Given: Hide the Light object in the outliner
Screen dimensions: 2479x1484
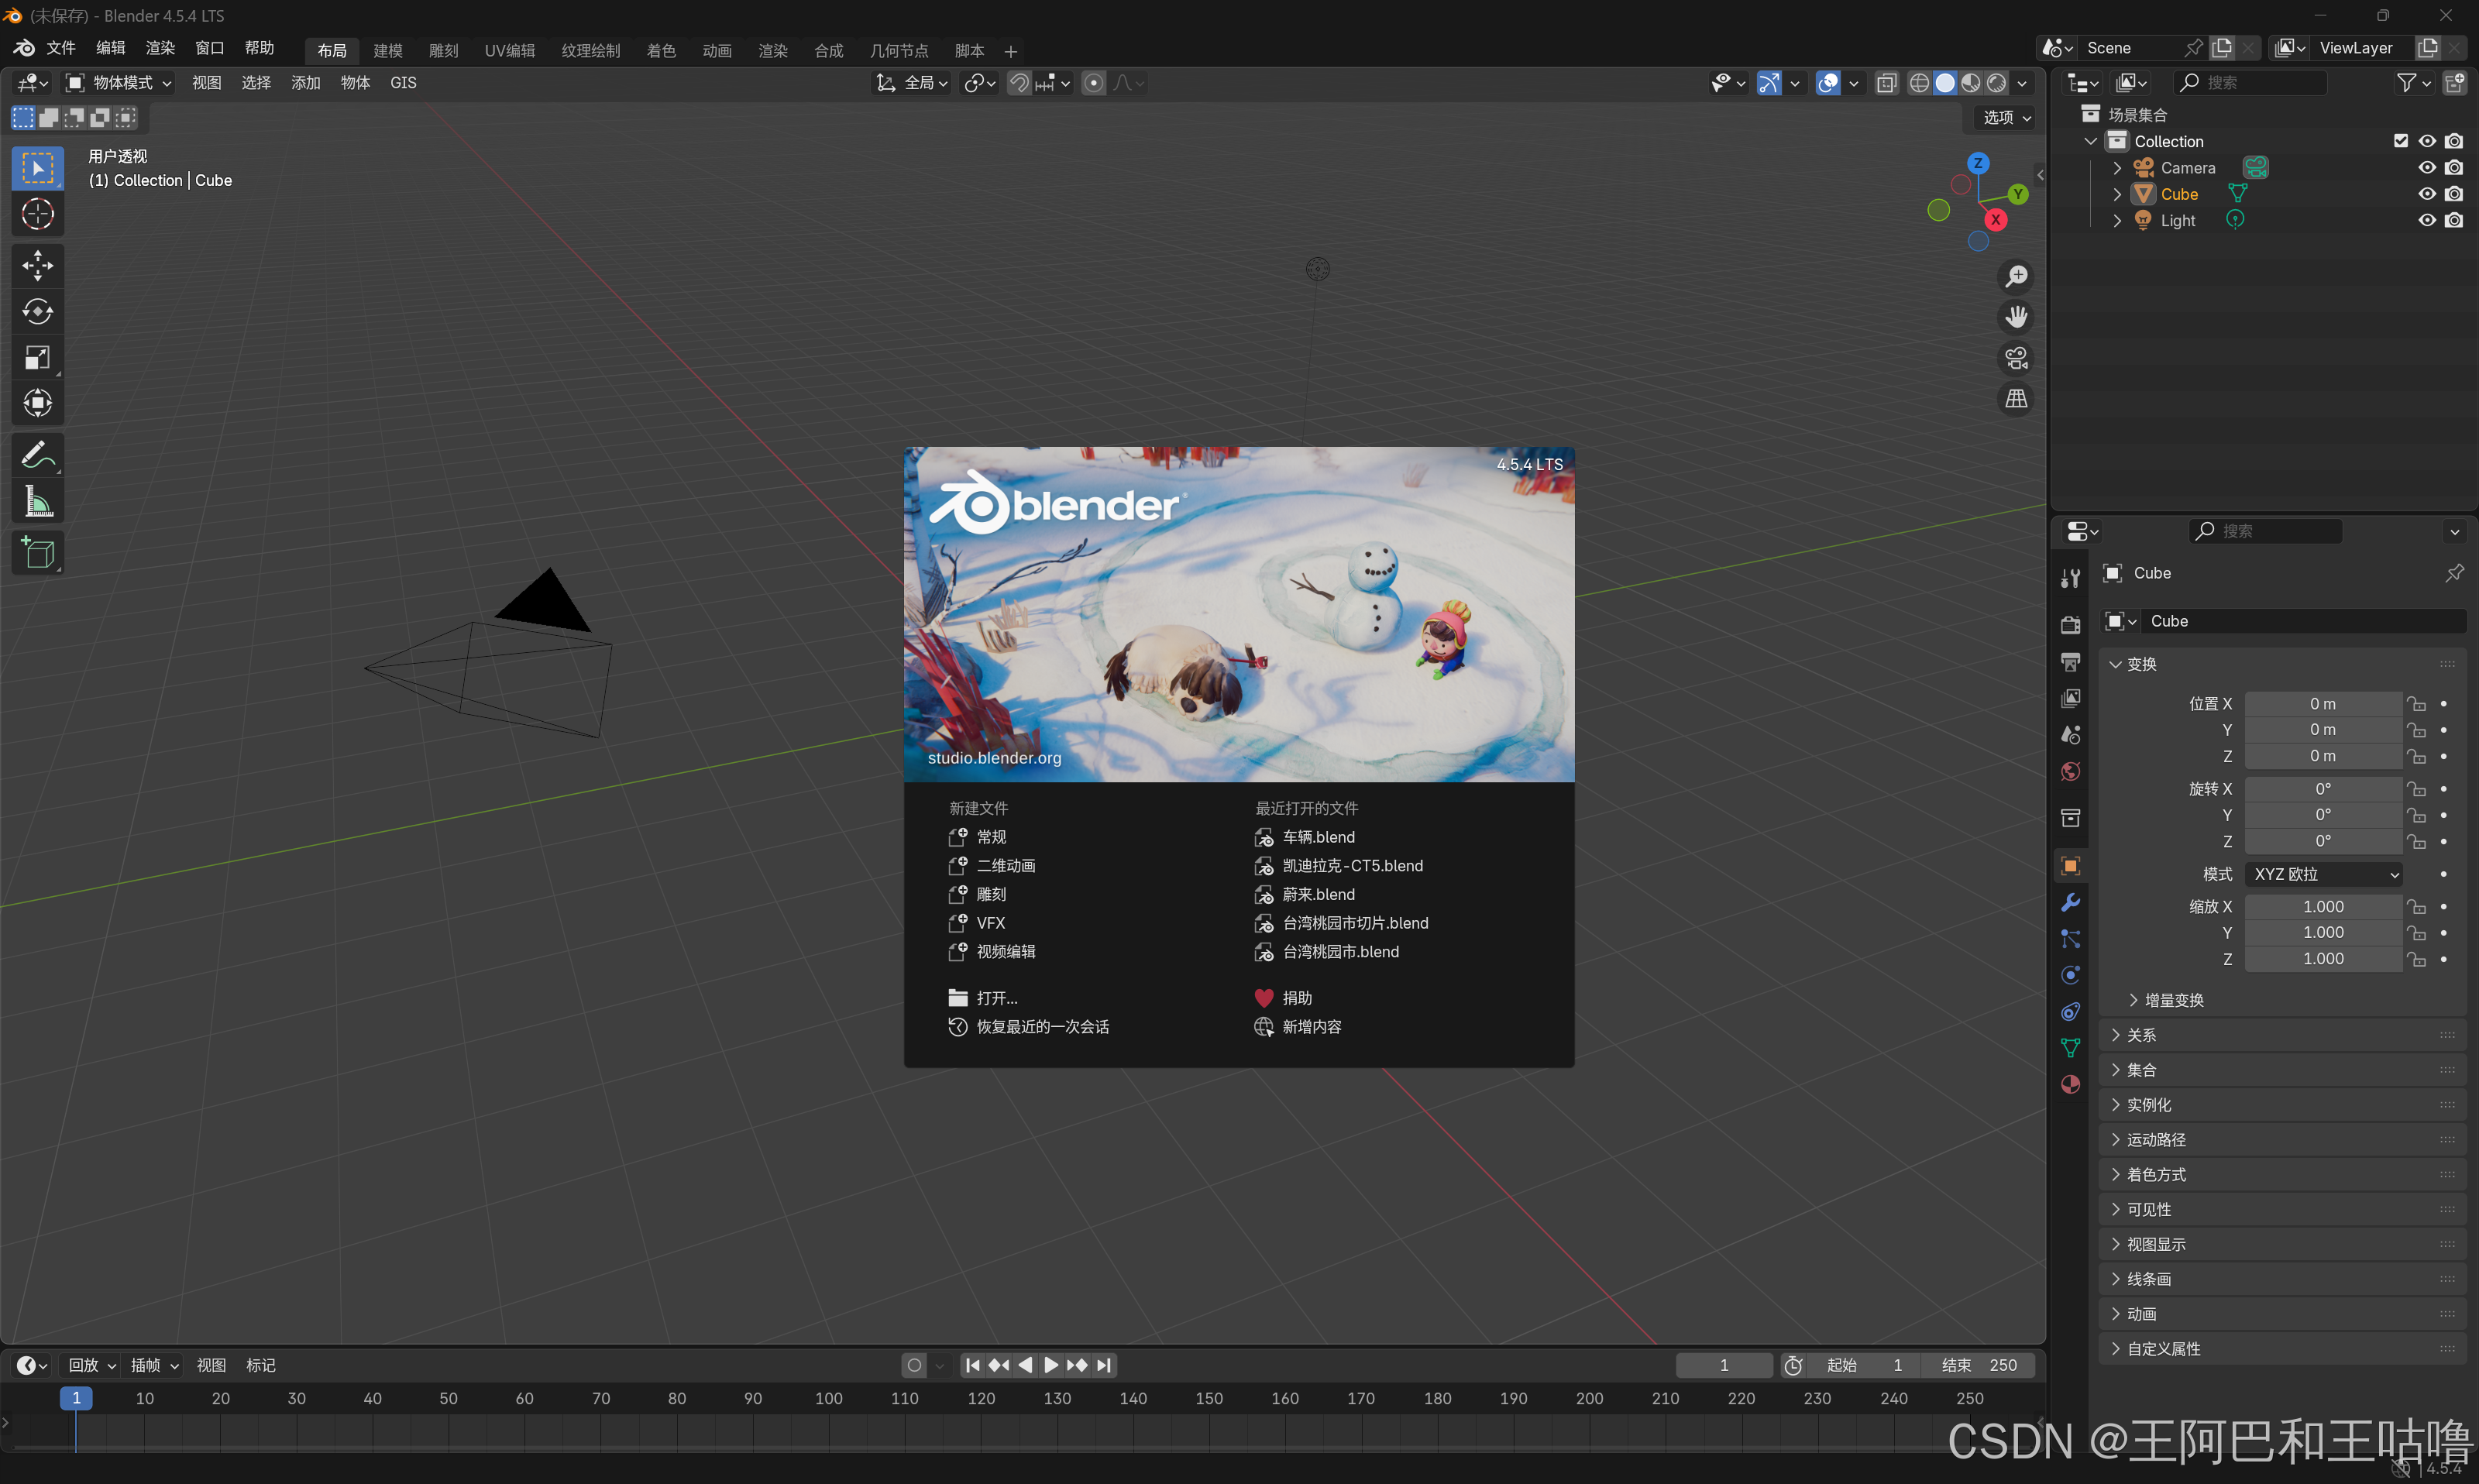Looking at the screenshot, I should pos(2426,220).
